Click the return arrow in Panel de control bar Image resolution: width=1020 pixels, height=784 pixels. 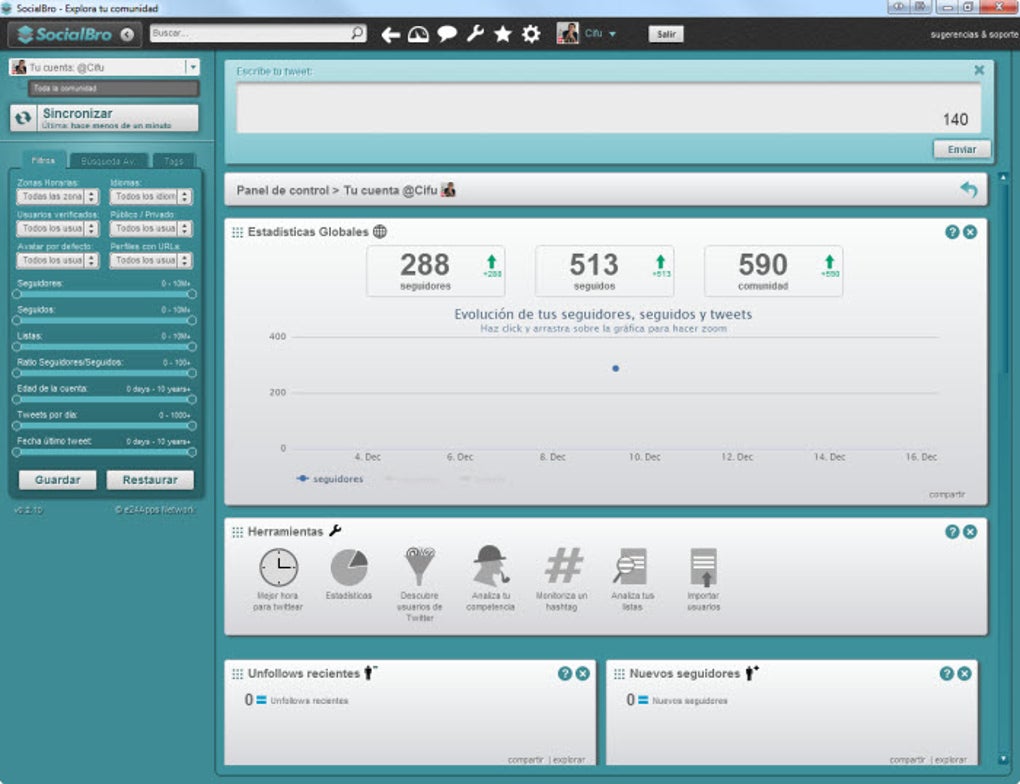point(969,190)
